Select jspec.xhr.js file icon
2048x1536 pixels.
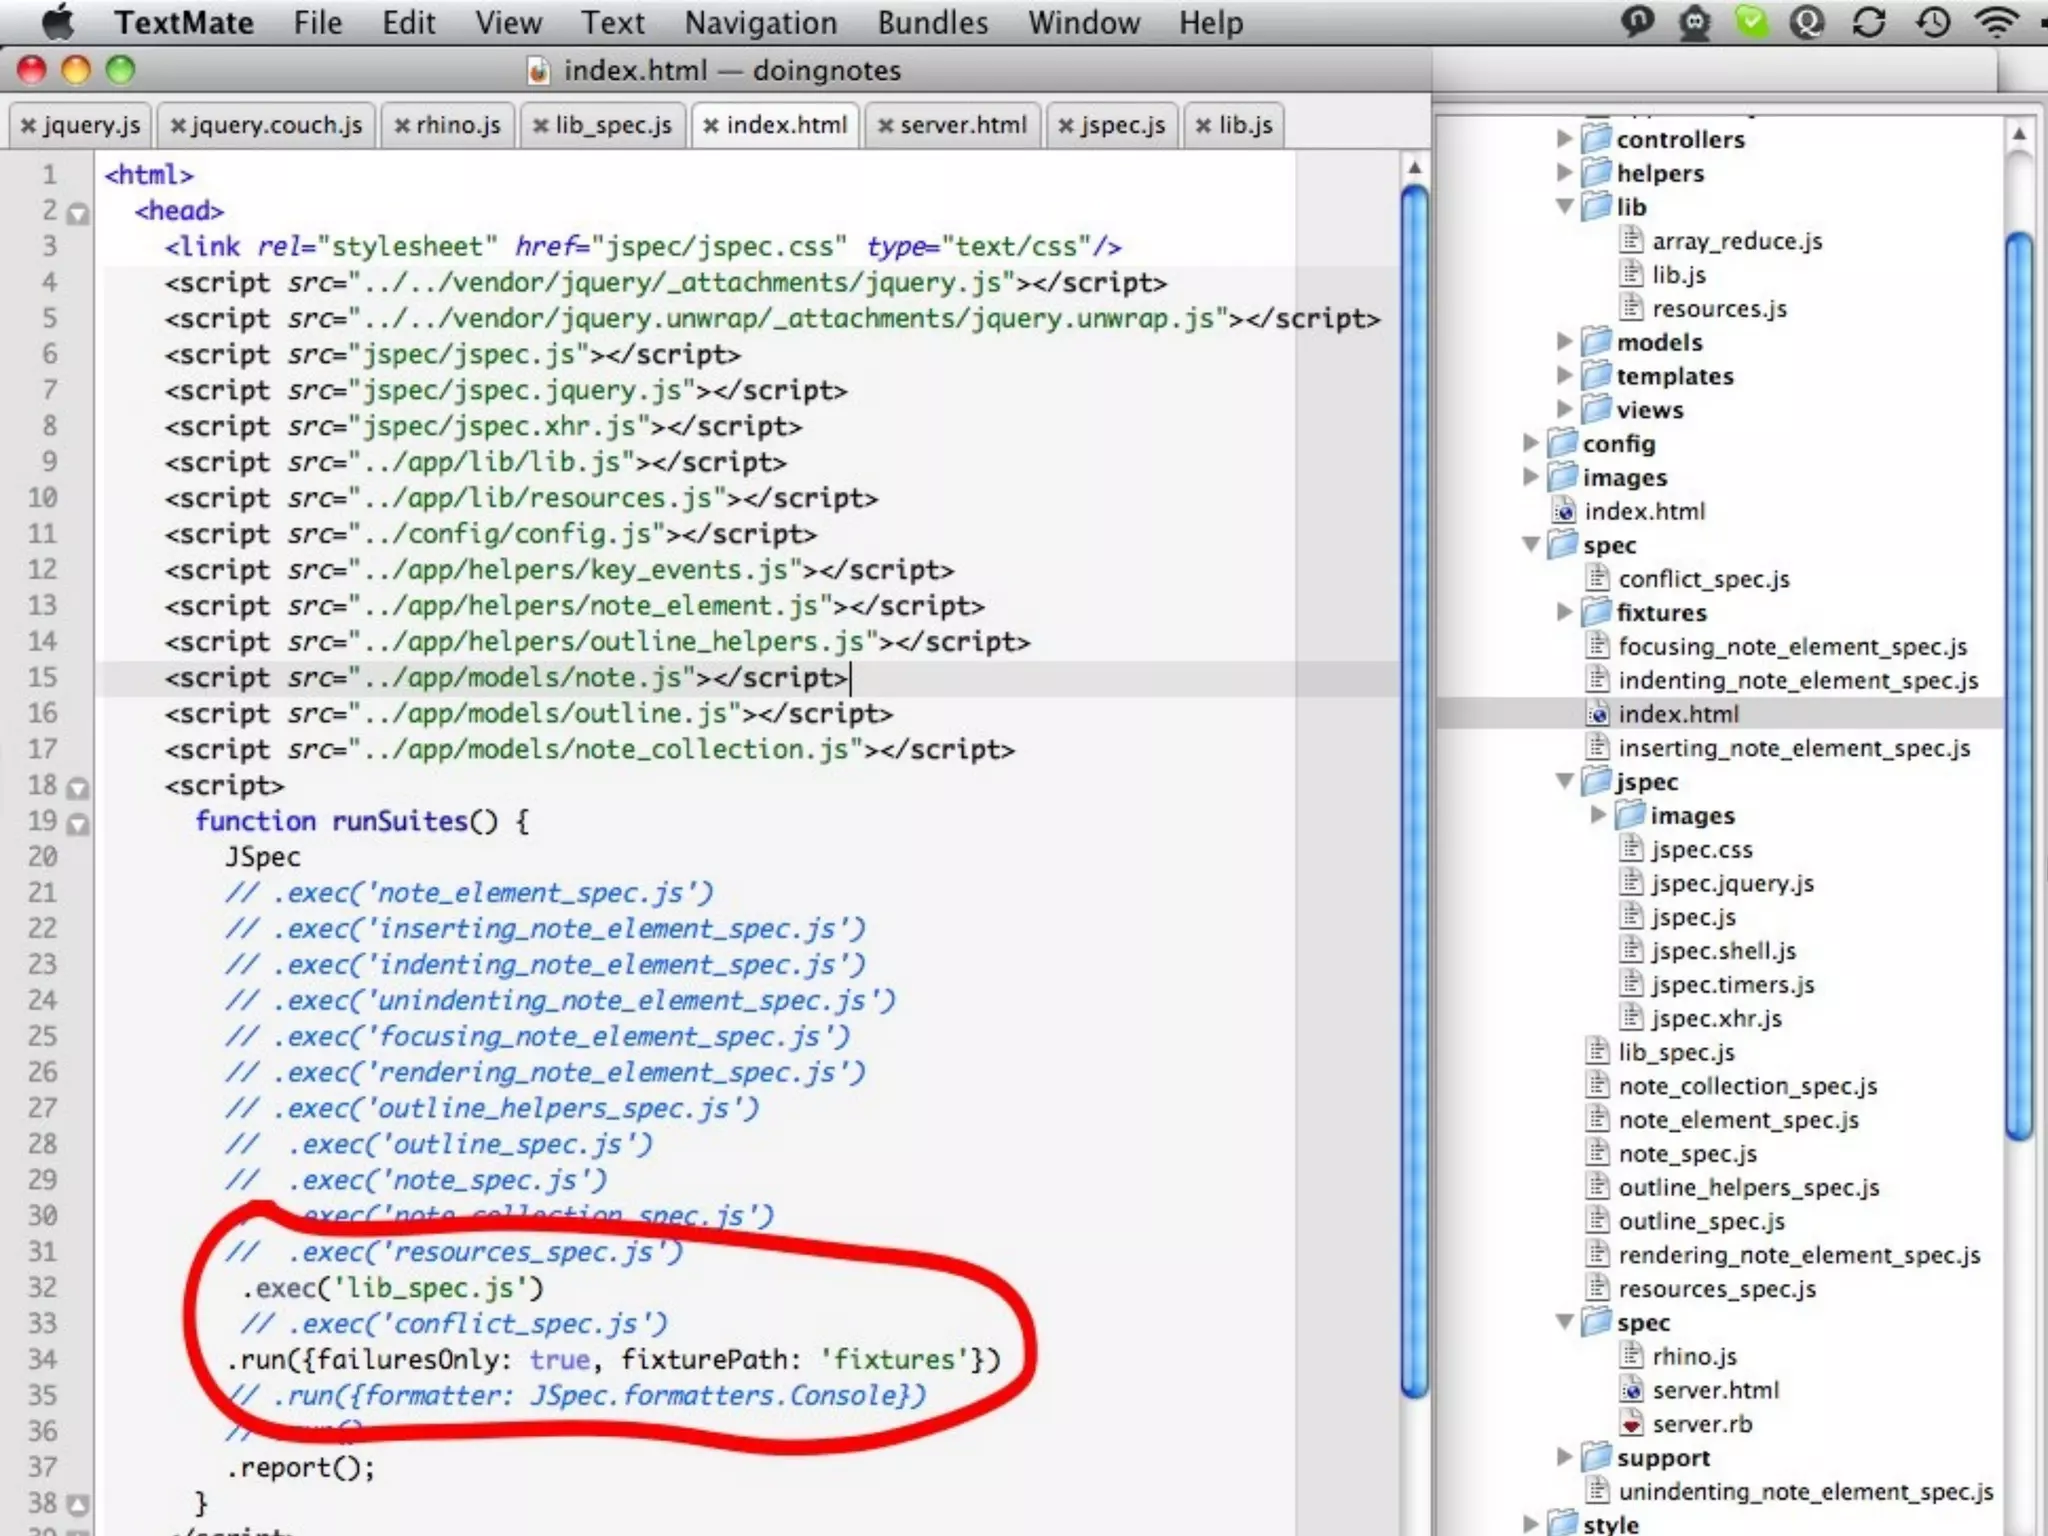(x=1631, y=1018)
